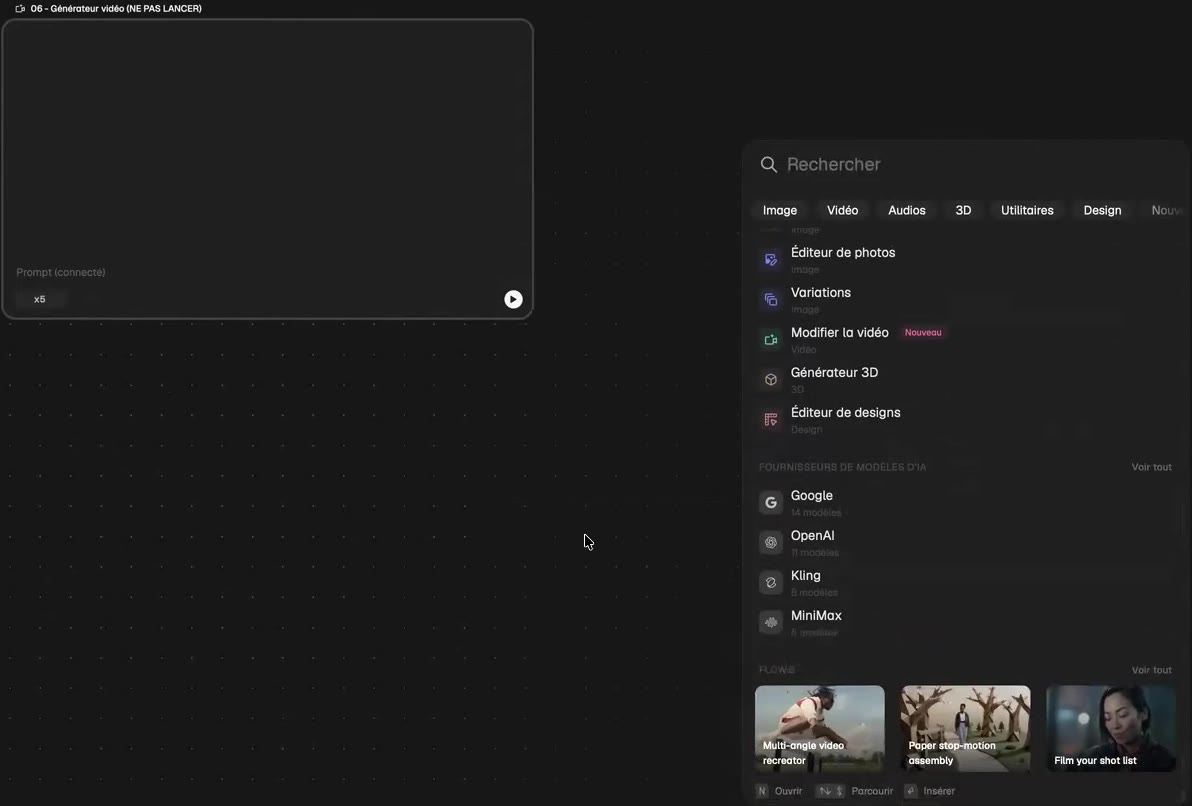Open the x5 count selector

40,300
